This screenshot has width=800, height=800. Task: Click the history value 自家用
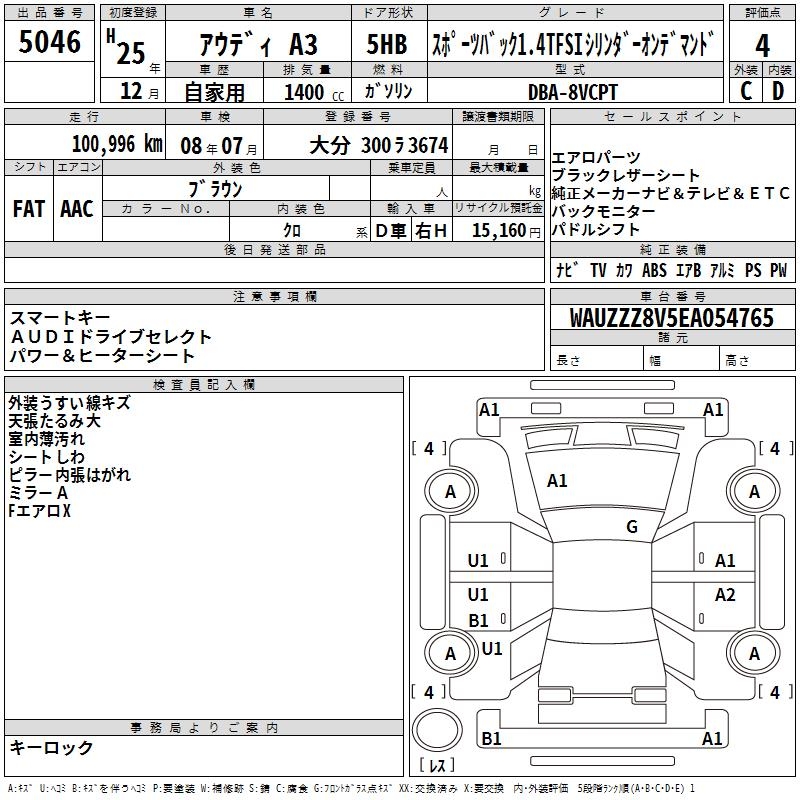pyautogui.click(x=214, y=92)
